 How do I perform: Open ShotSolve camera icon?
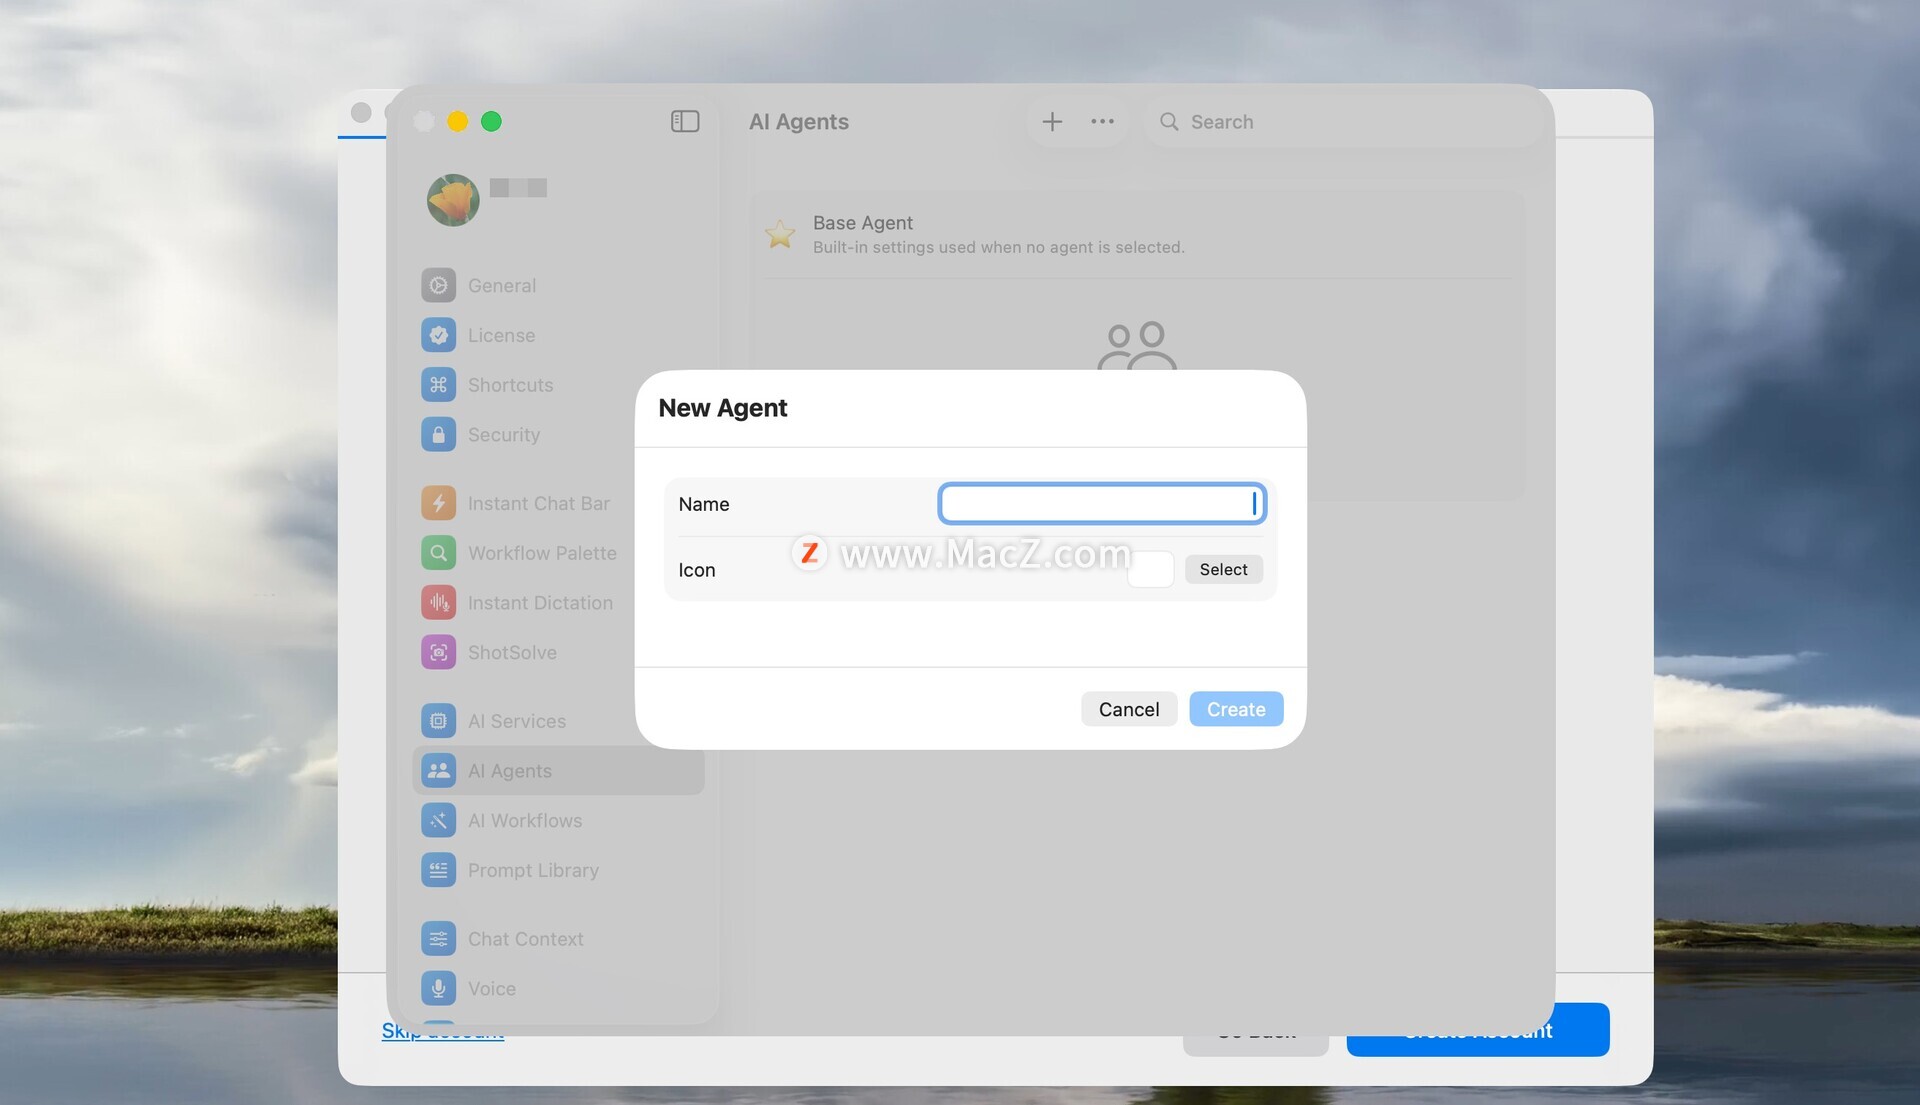point(438,653)
